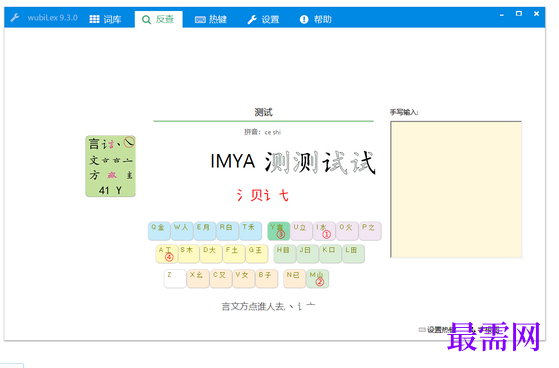Switch to the 反查 tab
This screenshot has width=559, height=368.
(x=158, y=19)
